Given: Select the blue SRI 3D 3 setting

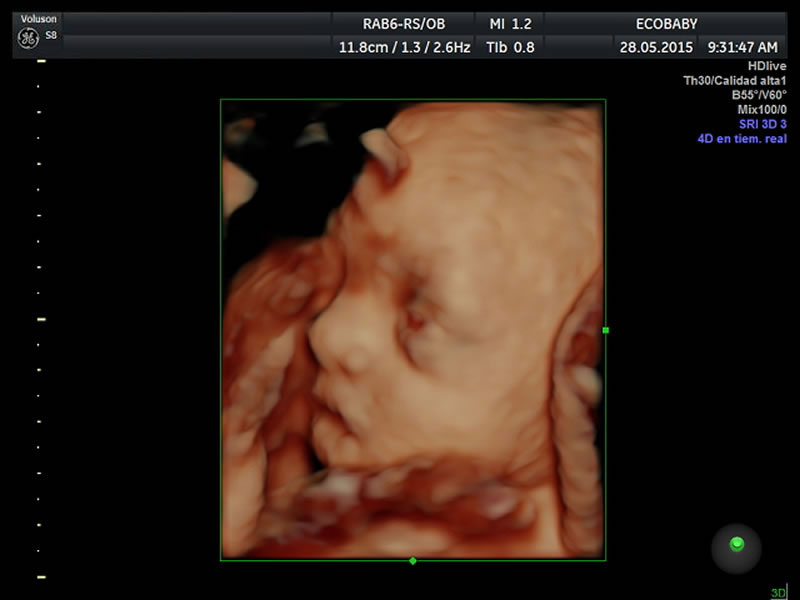Looking at the screenshot, I should click(x=762, y=124).
